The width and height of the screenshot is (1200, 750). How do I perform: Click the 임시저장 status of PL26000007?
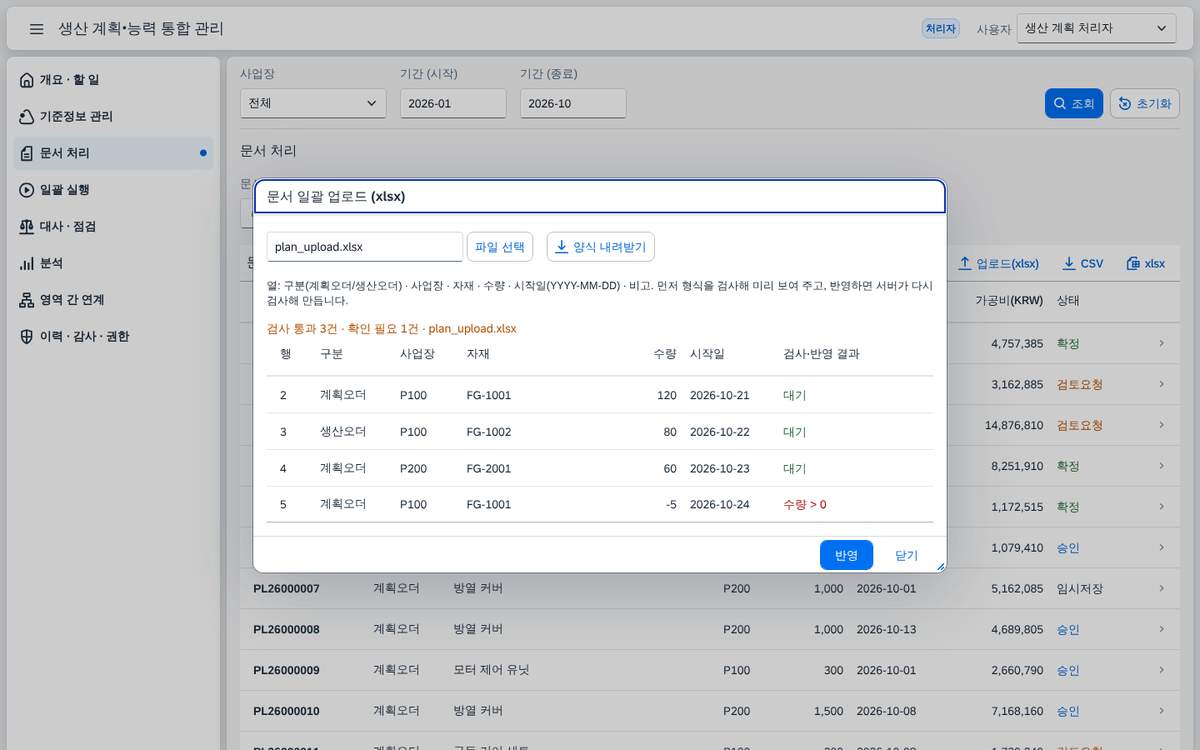1080,589
